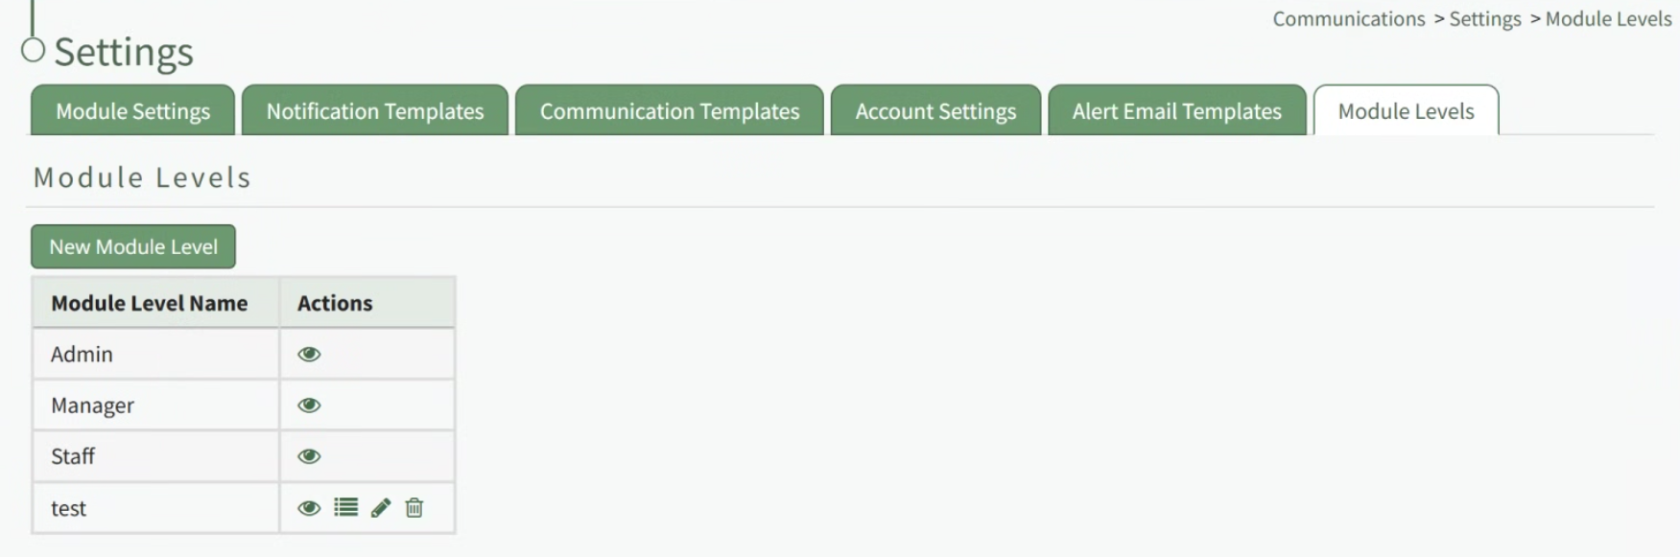
Task: Edit the test module level
Action: (x=381, y=508)
